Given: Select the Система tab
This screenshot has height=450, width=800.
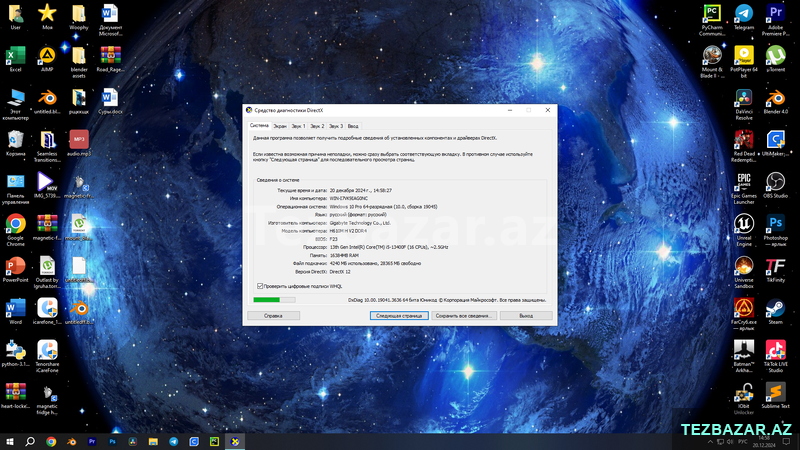Looking at the screenshot, I should pos(259,126).
